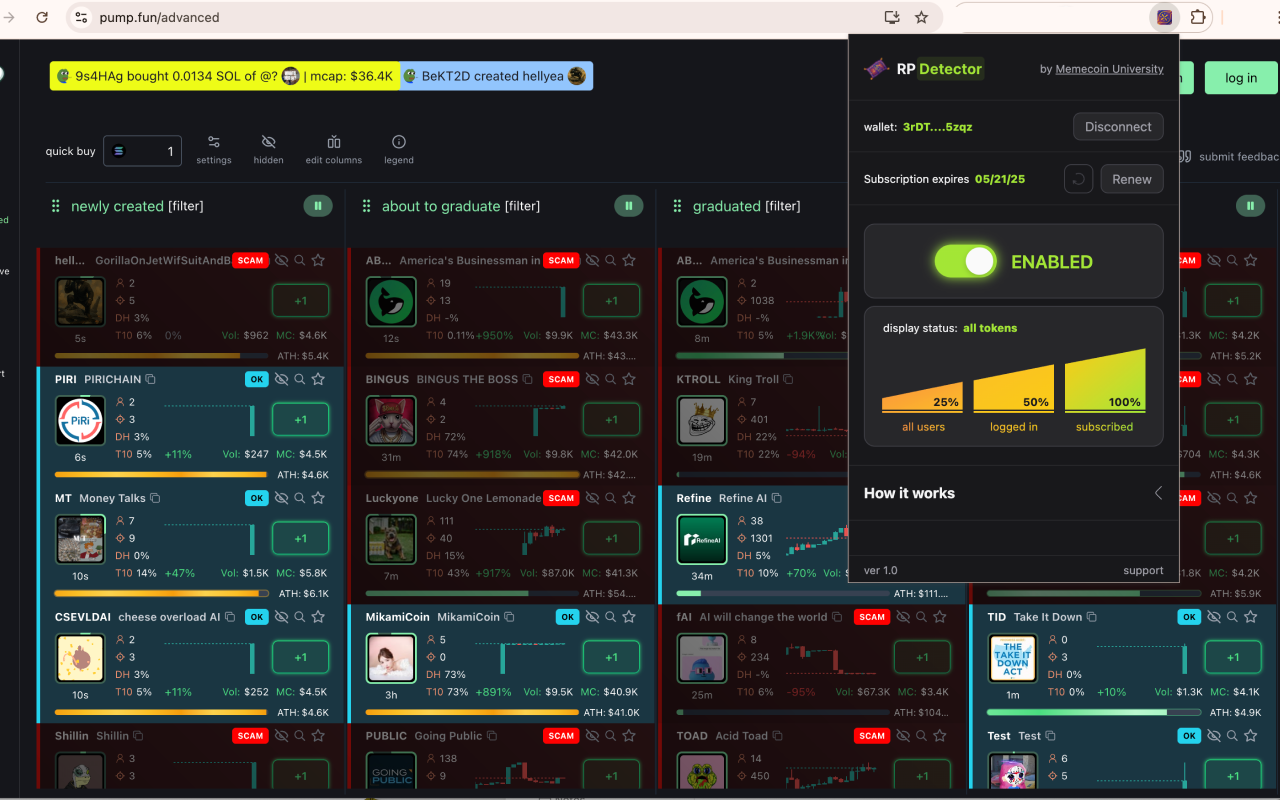
Task: Click the magnifier on the MikamiCoin card
Action: click(610, 617)
